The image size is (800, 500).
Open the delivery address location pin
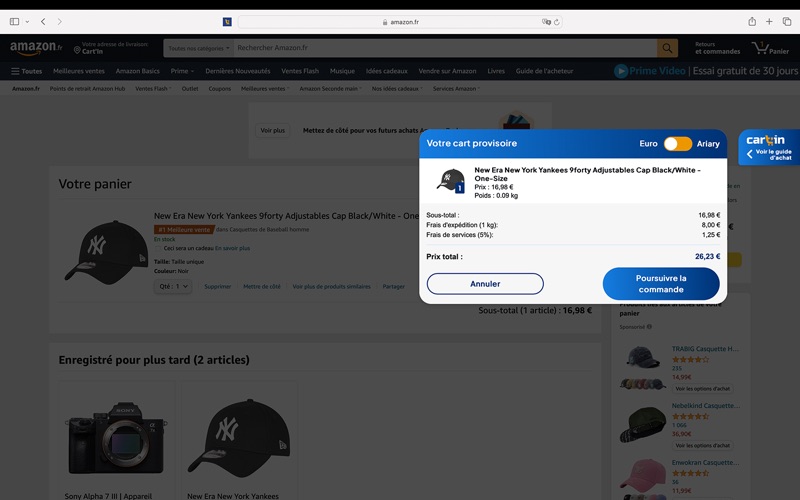click(77, 50)
